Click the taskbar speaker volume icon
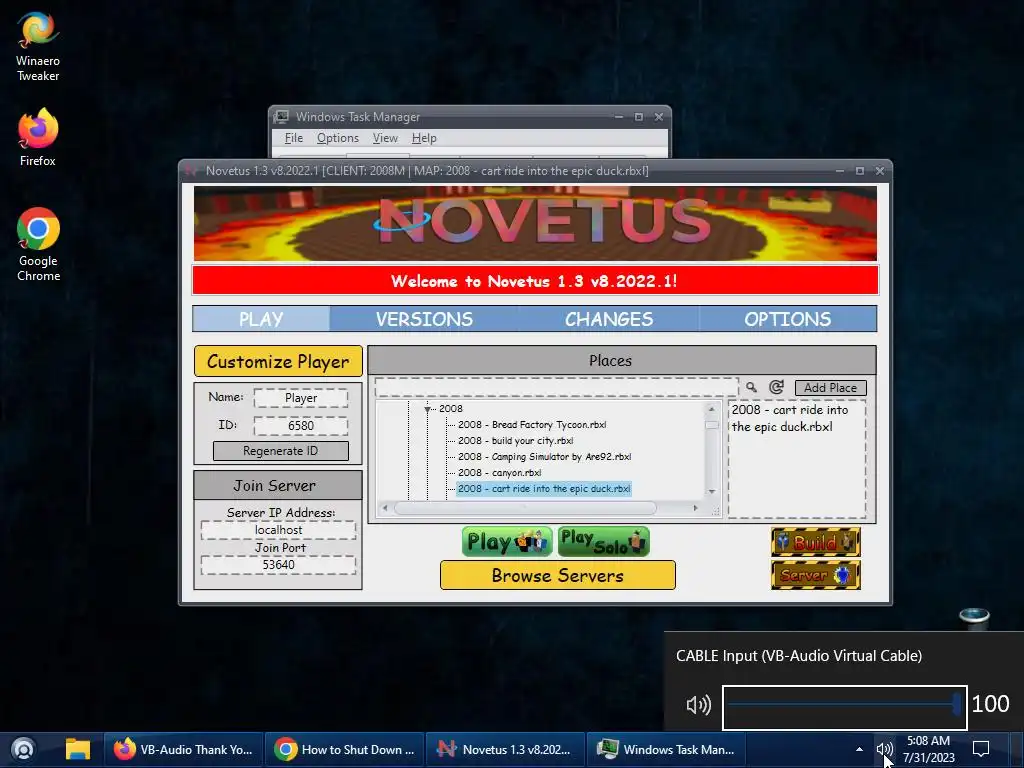 (884, 750)
